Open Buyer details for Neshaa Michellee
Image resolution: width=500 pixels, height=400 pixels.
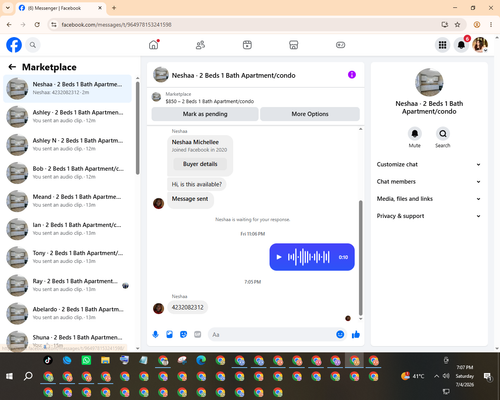[x=200, y=164]
